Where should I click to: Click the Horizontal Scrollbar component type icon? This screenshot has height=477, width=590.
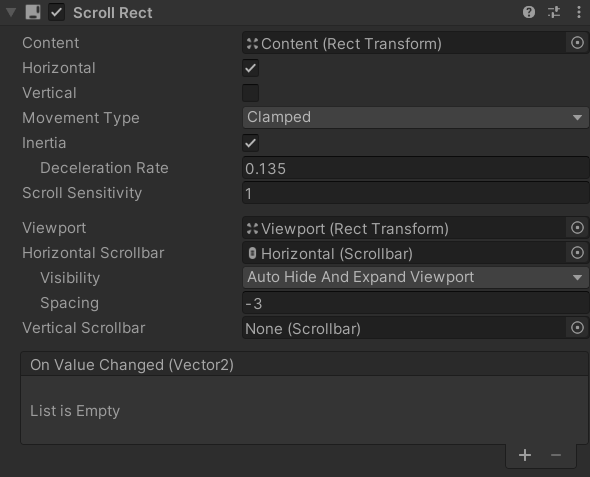pos(252,254)
